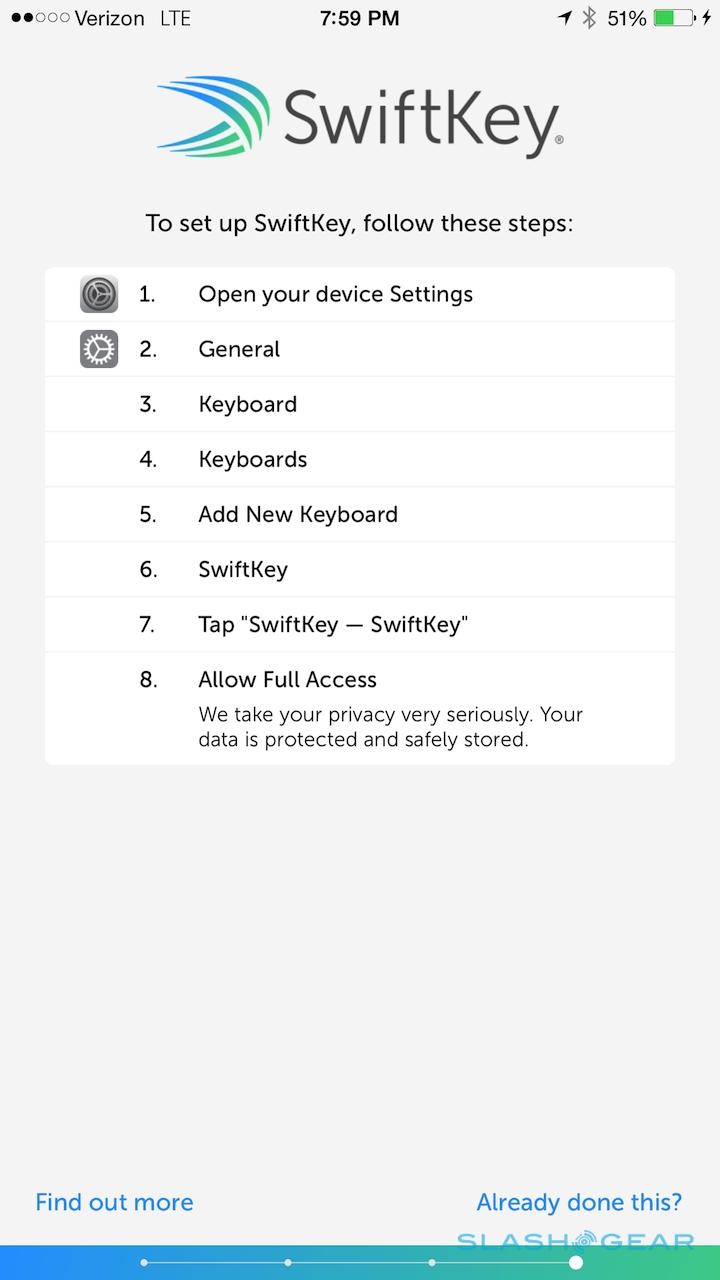Tap the "Add New Keyboard" step row
Viewport: 720px width, 1280px height.
(x=298, y=514)
